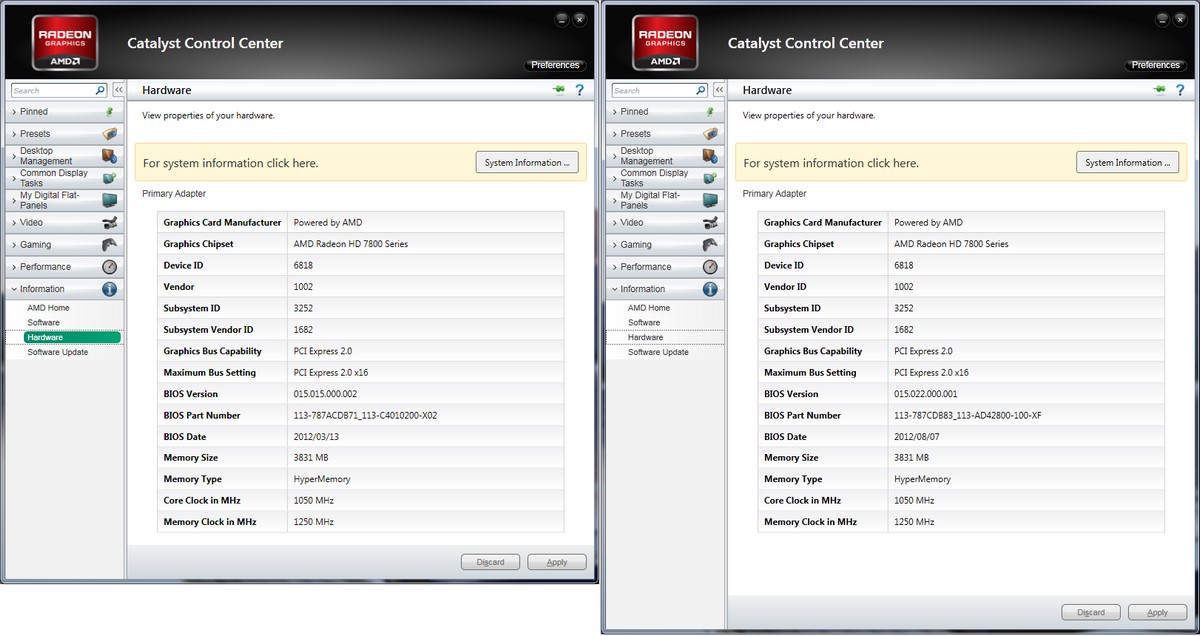
Task: Click the My Digital Flat-Panels monitor icon in the left window
Action: pyautogui.click(x=110, y=200)
